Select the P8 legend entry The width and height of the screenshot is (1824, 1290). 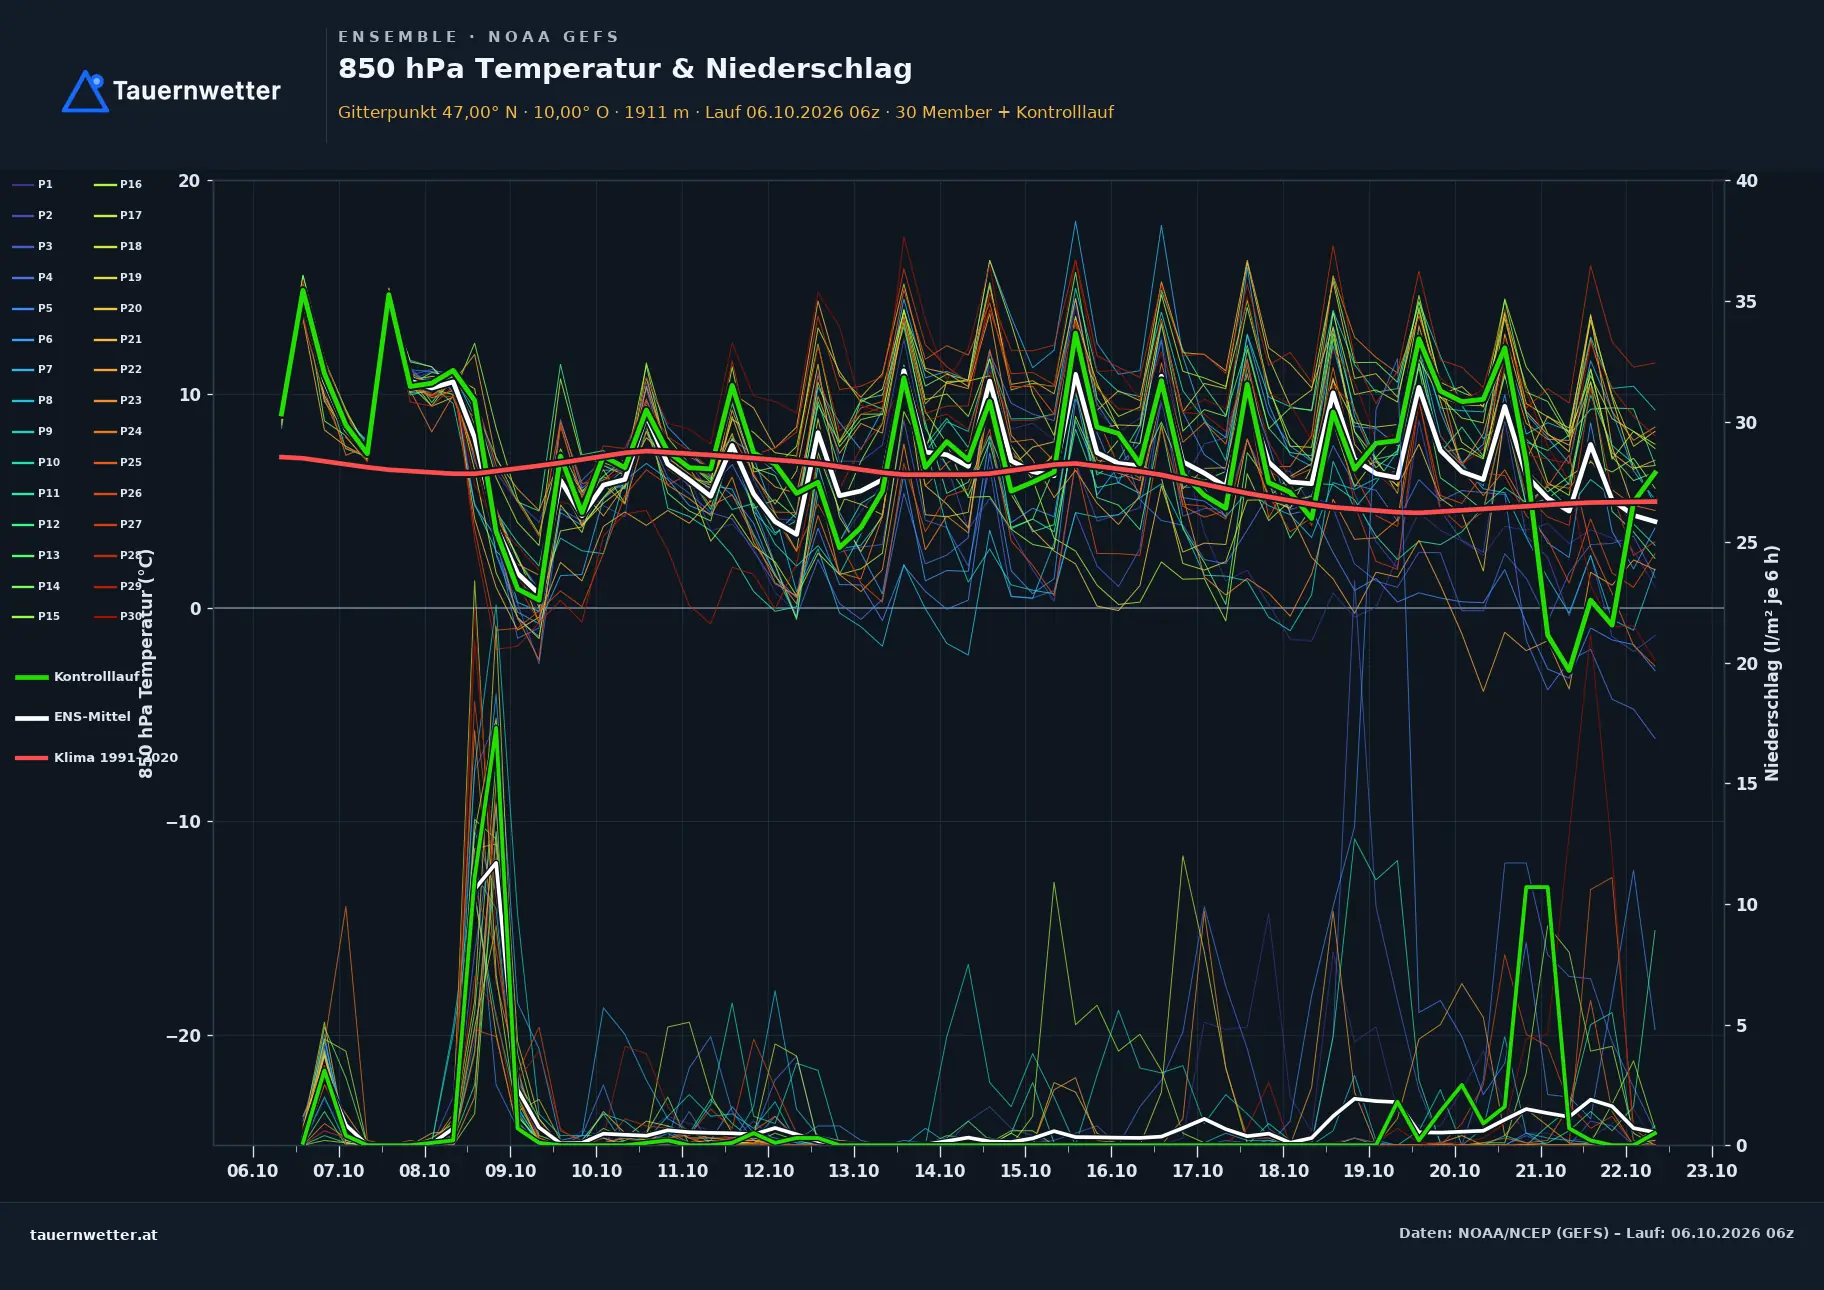[33, 400]
